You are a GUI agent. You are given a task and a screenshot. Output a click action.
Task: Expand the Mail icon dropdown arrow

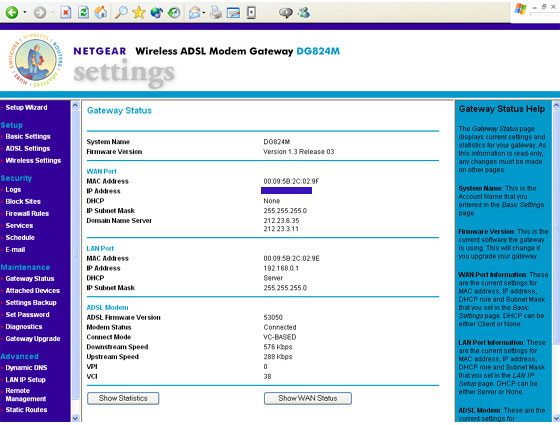click(204, 13)
